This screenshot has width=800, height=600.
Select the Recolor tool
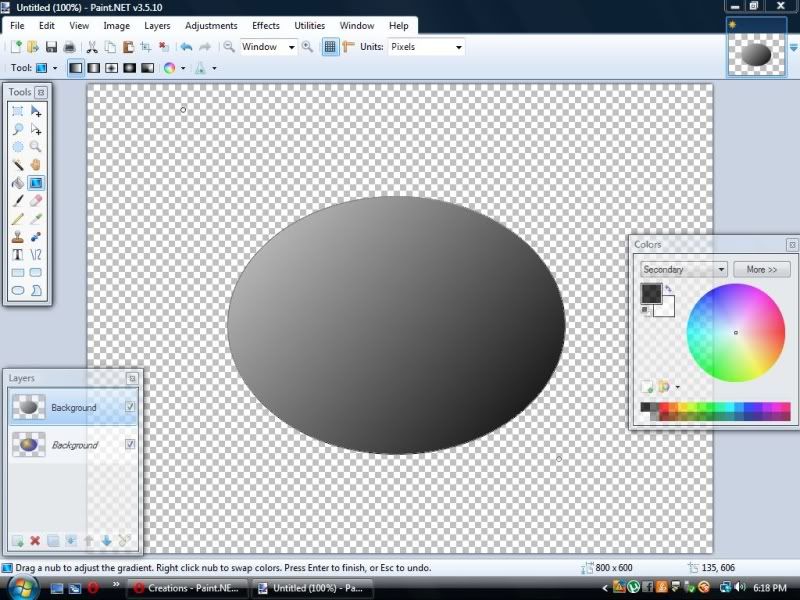(x=36, y=236)
